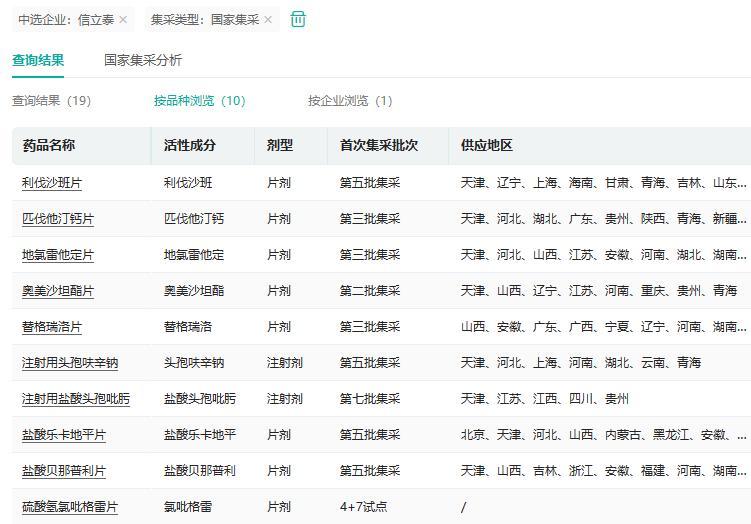The image size is (751, 524).
Task: Click 第三批集采 in the 匹伐他汀钙片 row
Action: (x=370, y=219)
